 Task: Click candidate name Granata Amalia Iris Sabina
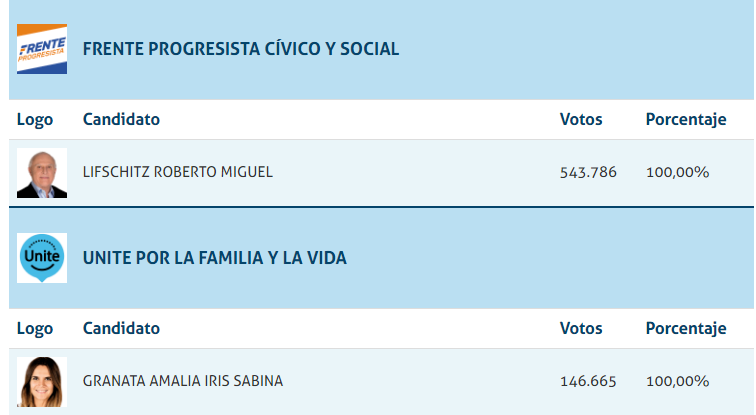click(x=182, y=381)
